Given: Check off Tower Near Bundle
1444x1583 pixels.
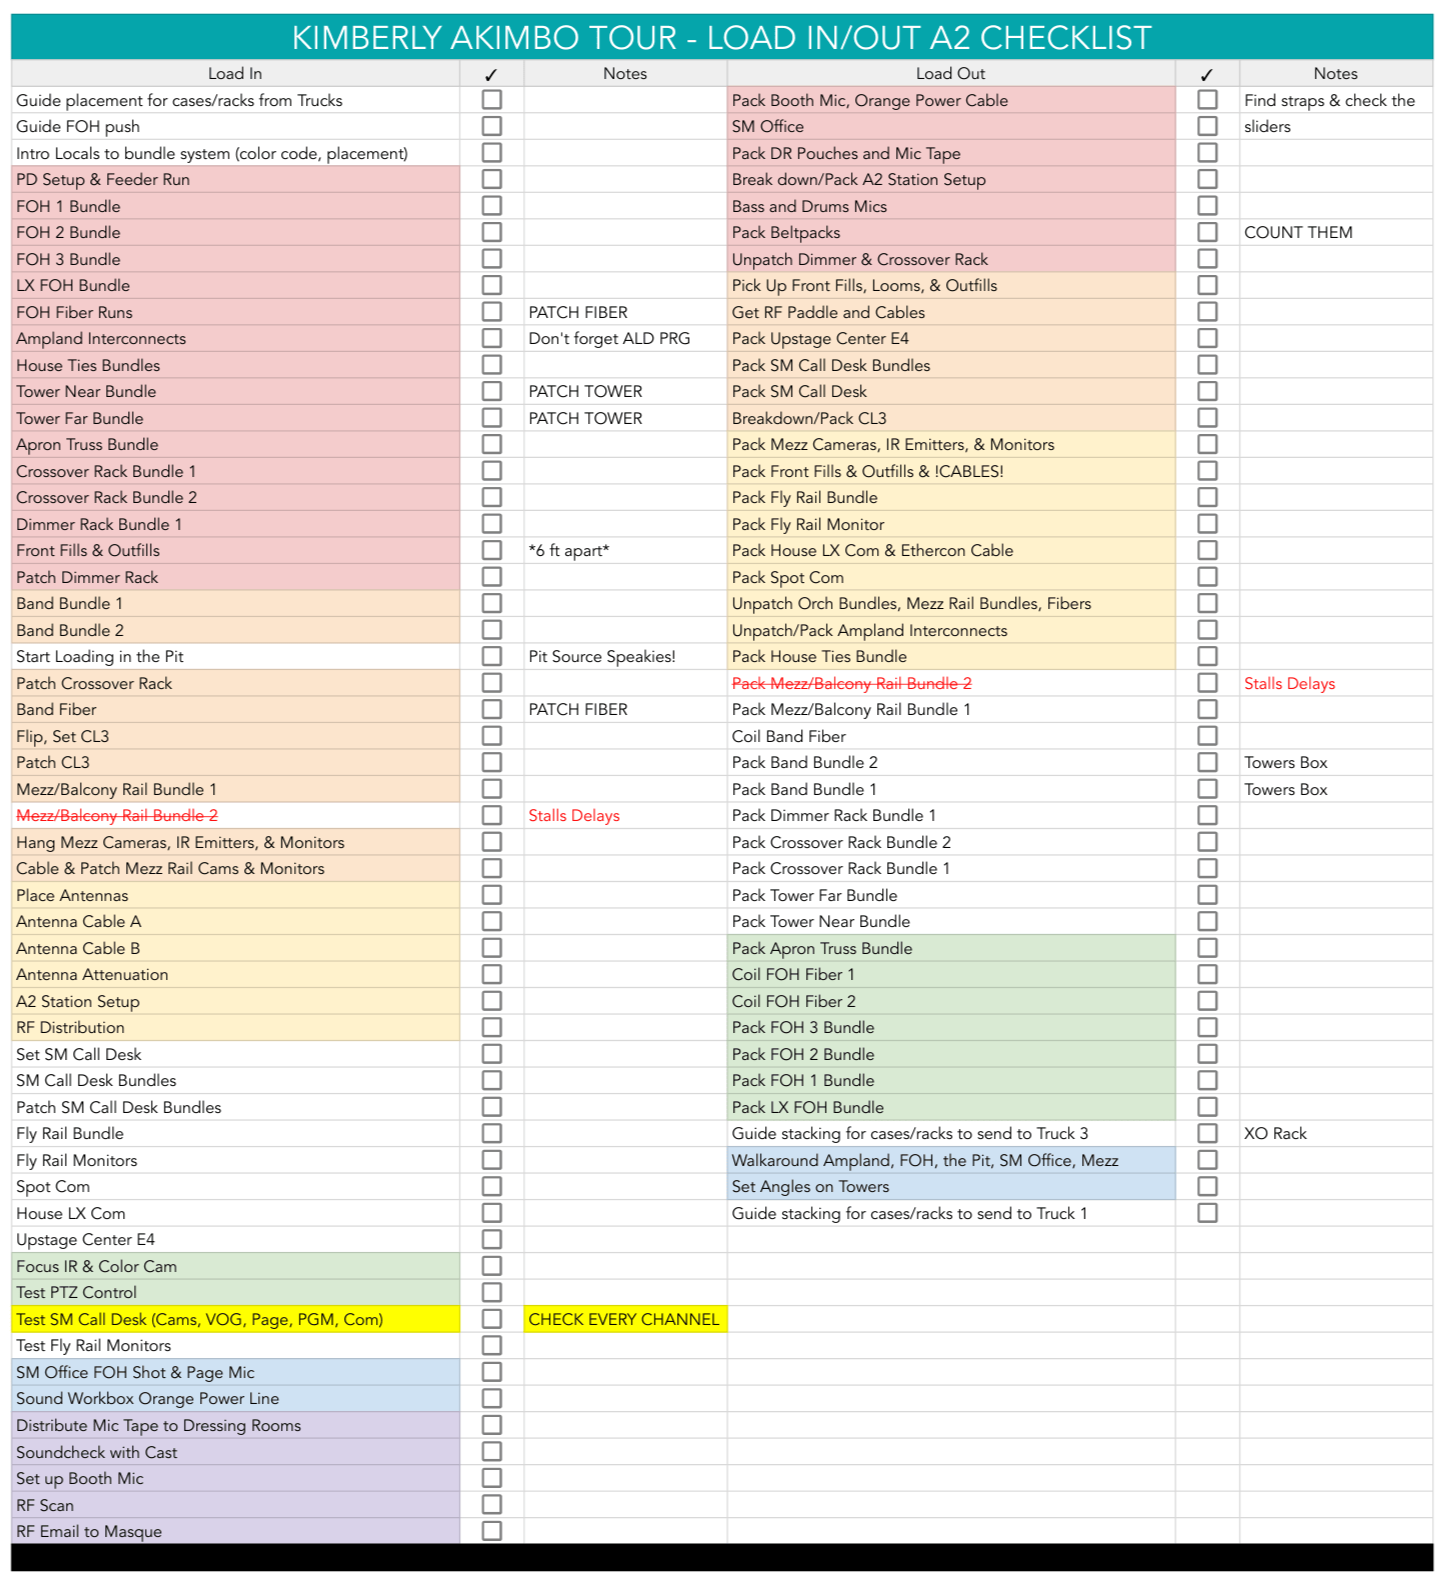Looking at the screenshot, I should click(x=491, y=391).
